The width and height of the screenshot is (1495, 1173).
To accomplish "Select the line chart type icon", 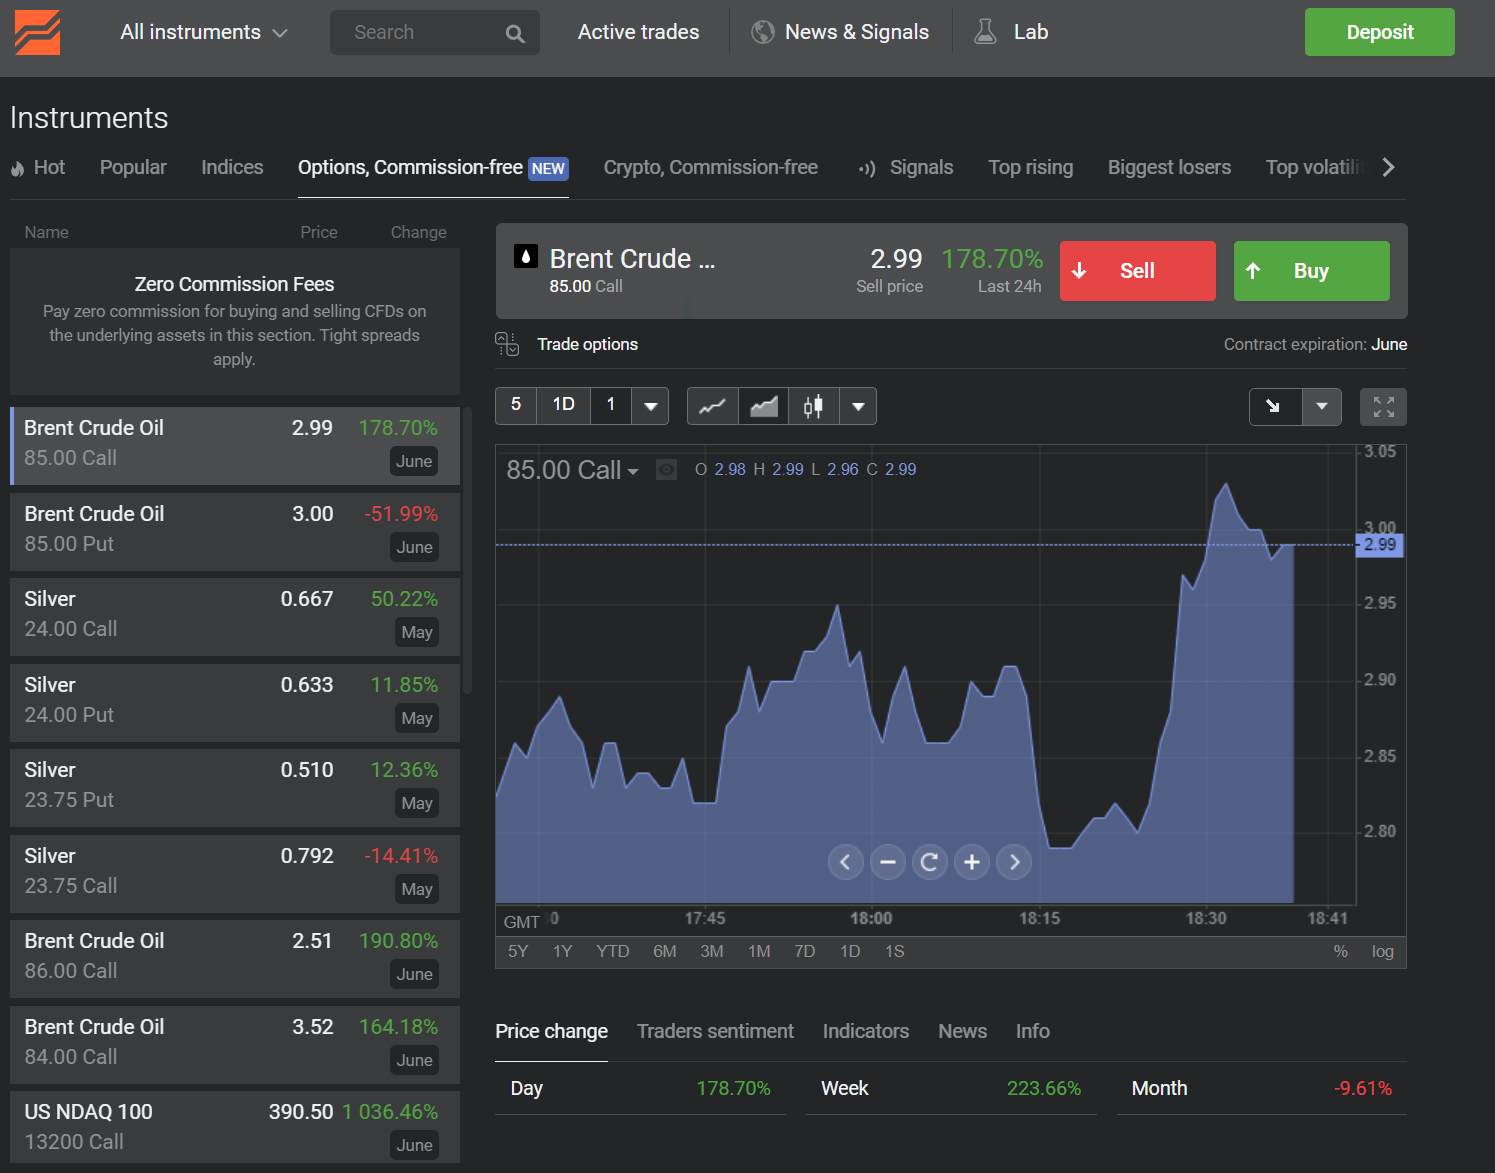I will pos(712,406).
